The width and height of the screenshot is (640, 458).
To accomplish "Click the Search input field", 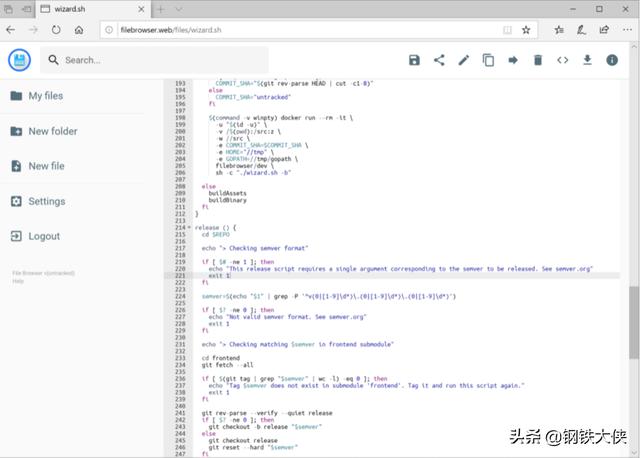I will click(160, 60).
